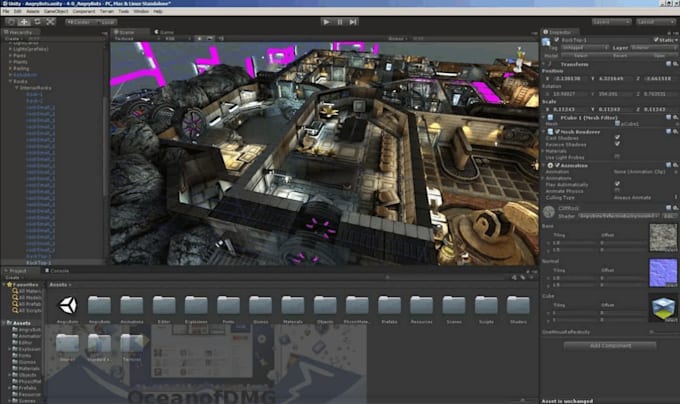Image resolution: width=680 pixels, height=404 pixels.
Task: Toggle the Static checkbox
Action: (x=656, y=40)
